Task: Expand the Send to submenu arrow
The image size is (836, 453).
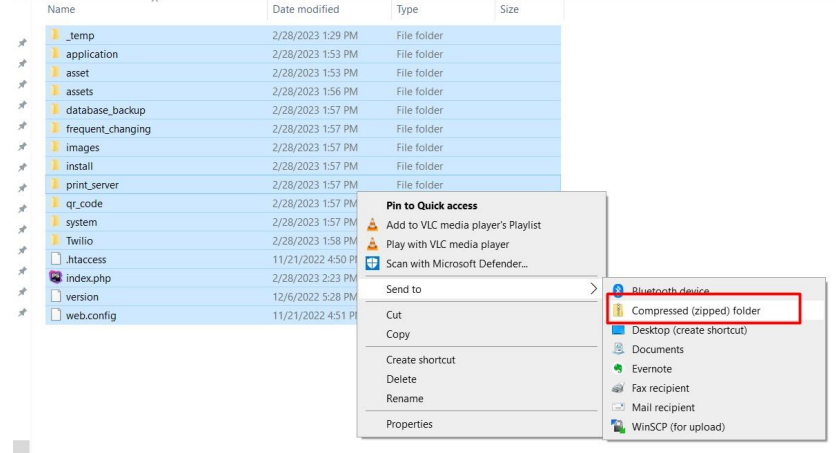Action: [x=593, y=289]
